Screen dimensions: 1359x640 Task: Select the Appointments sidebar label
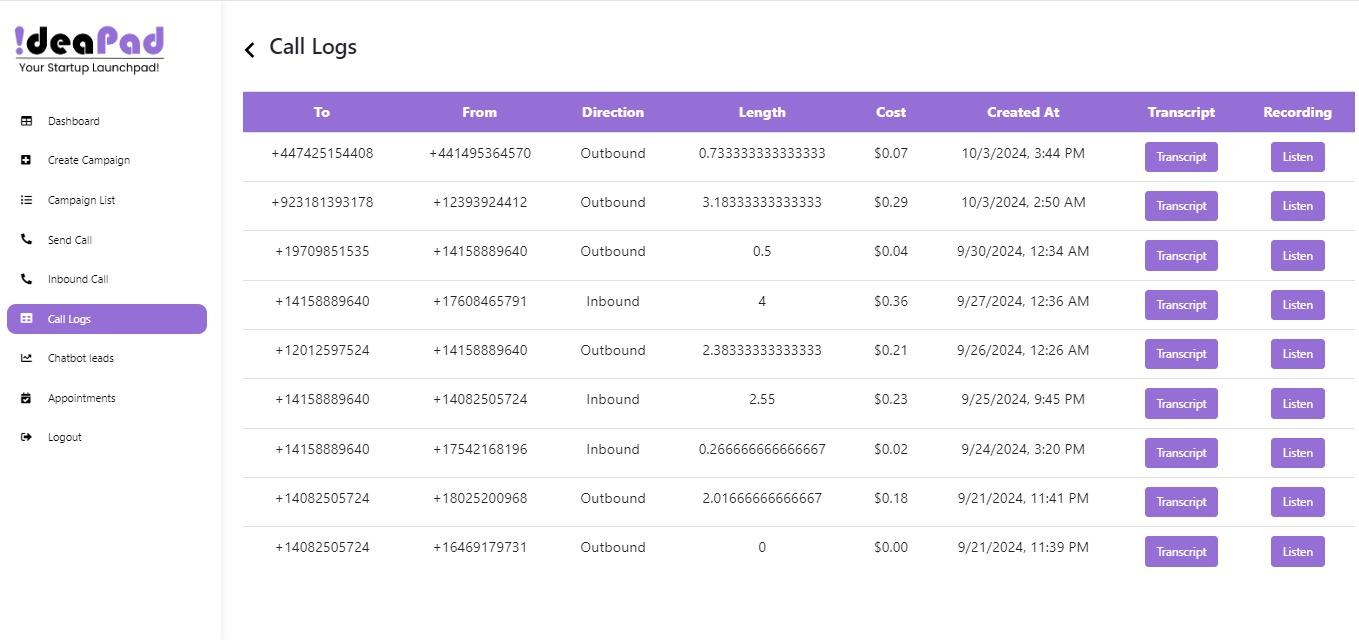[x=81, y=398]
